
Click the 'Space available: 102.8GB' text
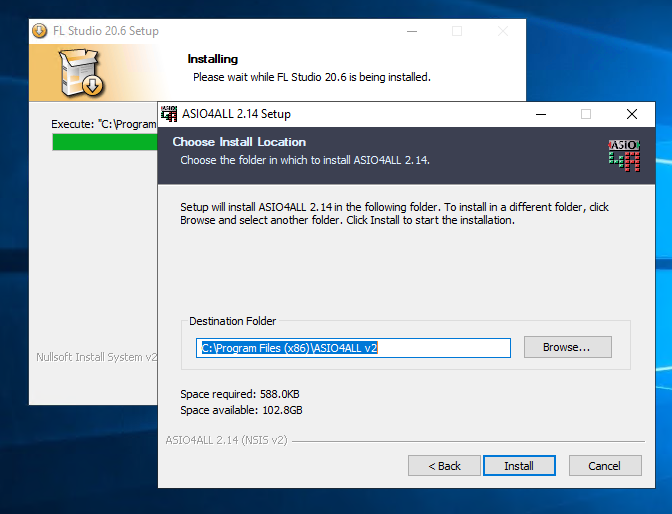click(x=241, y=410)
